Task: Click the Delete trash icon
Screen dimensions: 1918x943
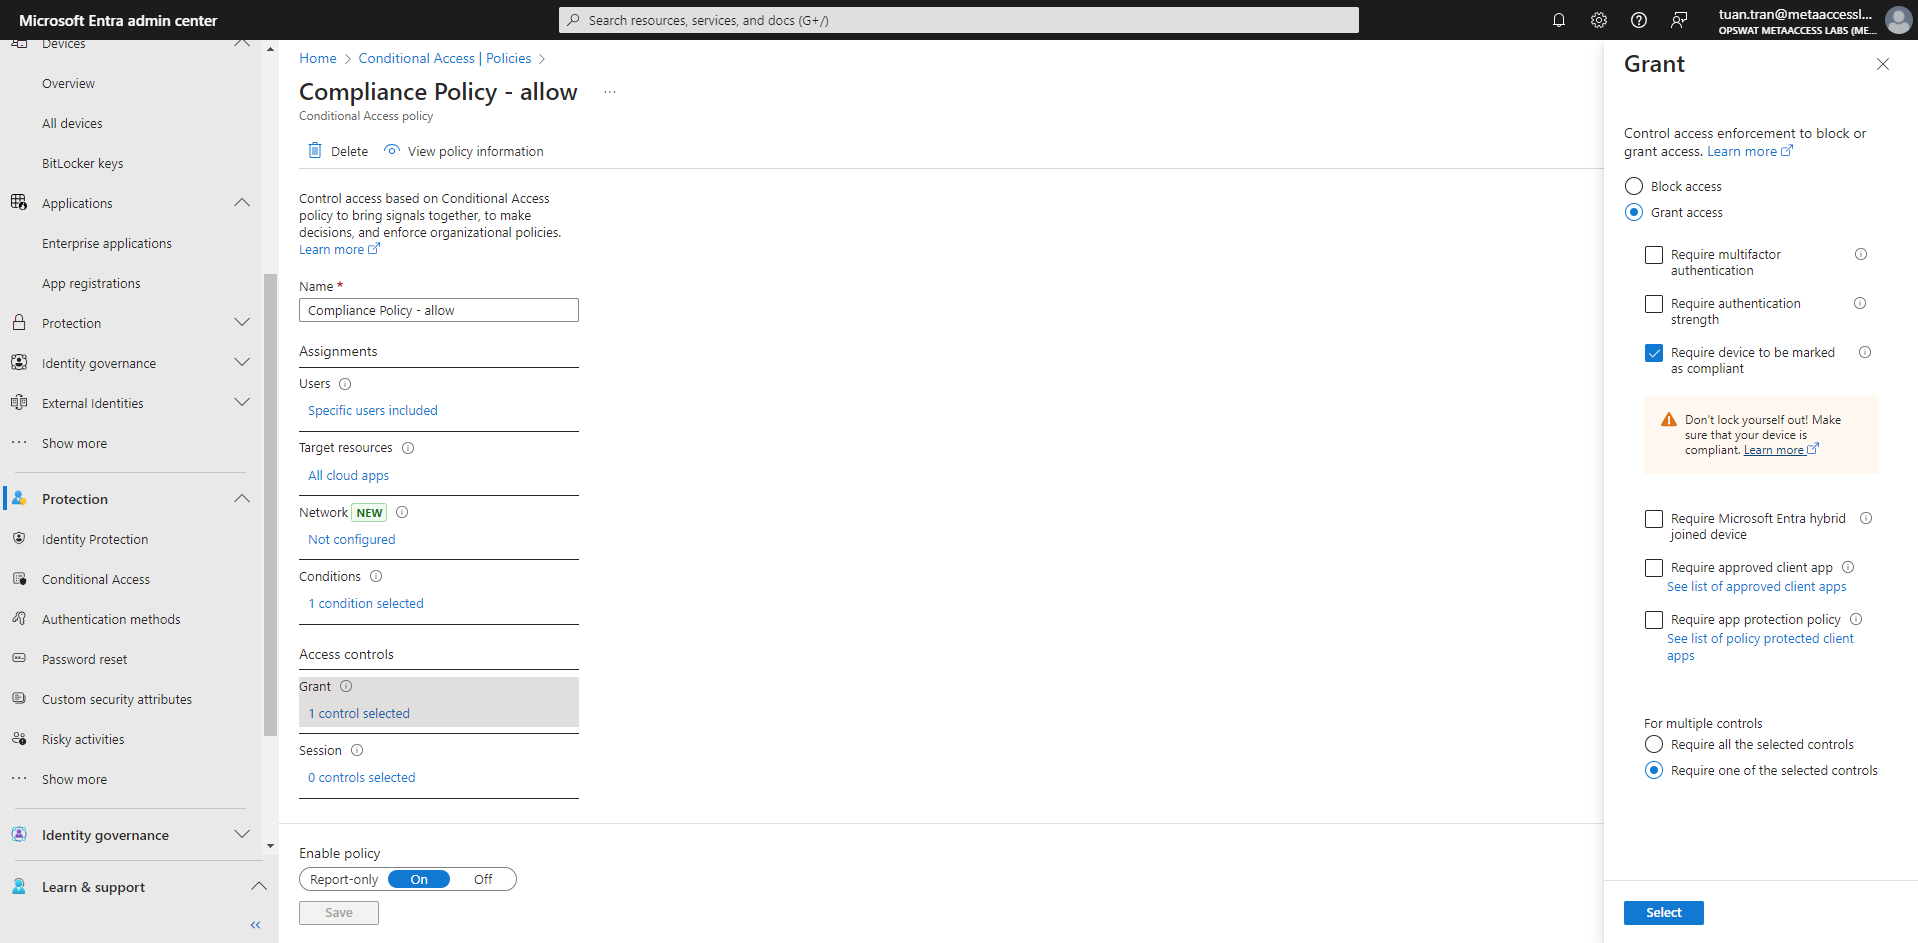Action: [315, 150]
